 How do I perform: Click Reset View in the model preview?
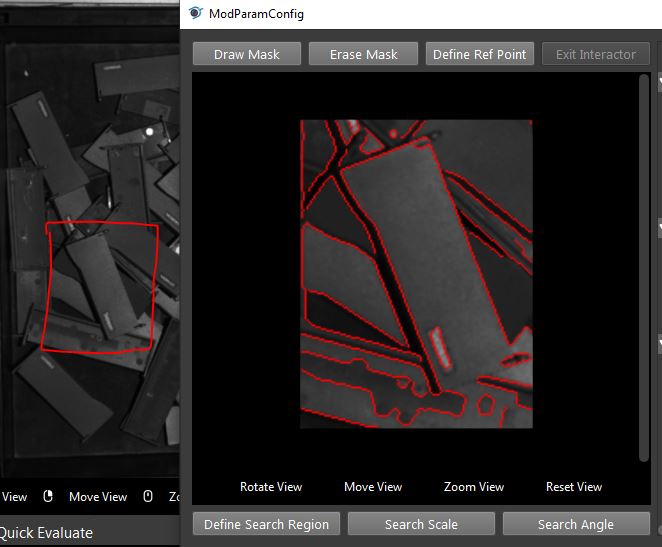(x=574, y=487)
